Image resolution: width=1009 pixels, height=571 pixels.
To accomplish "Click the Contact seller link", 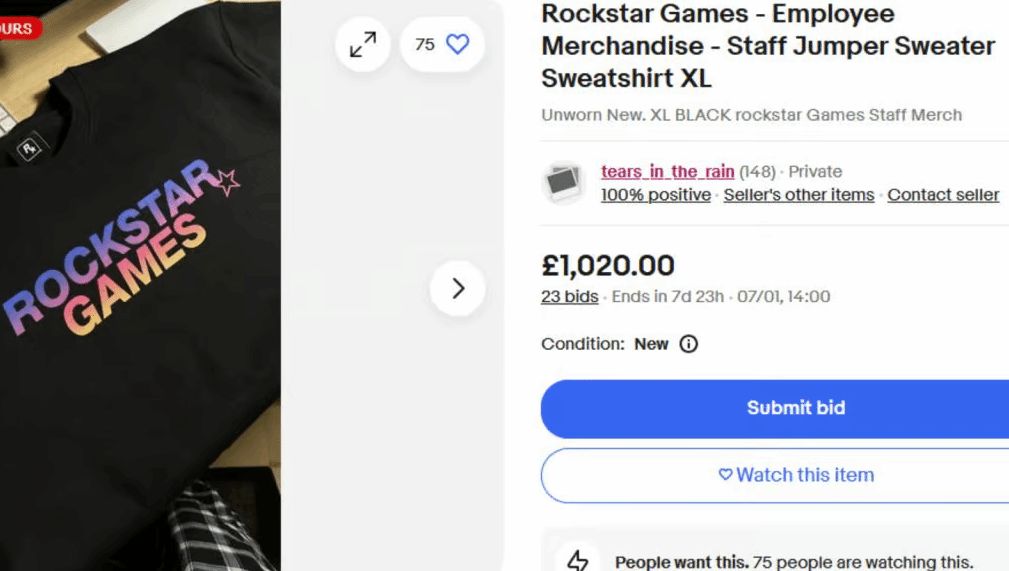I will pyautogui.click(x=943, y=195).
